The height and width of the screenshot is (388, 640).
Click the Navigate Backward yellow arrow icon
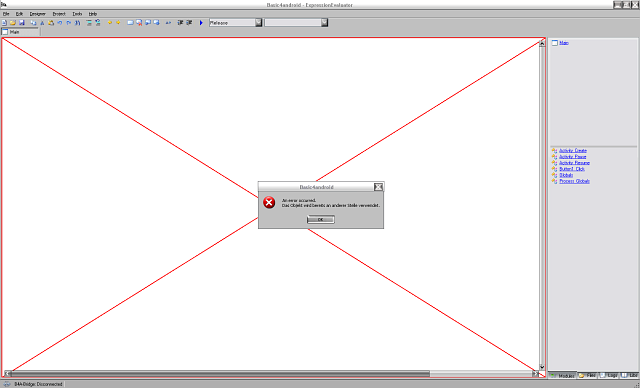click(x=110, y=23)
